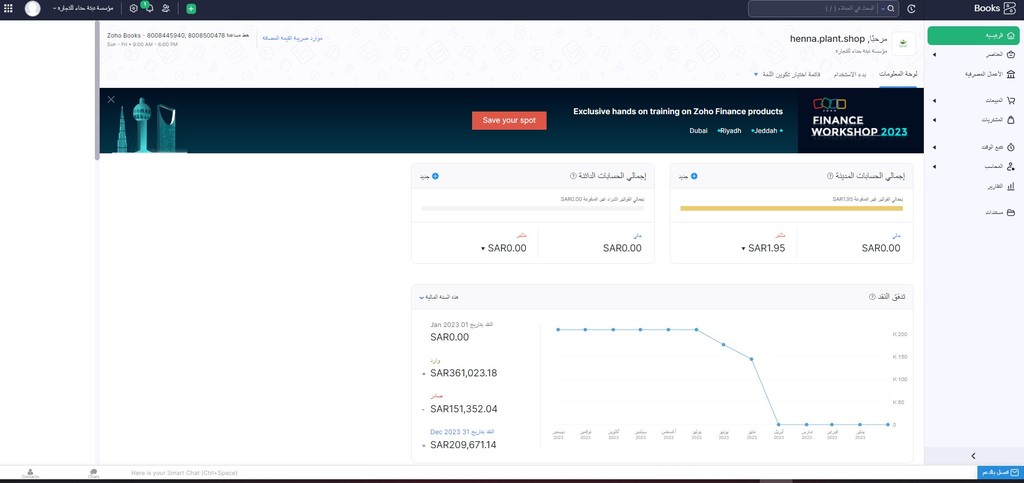Expand the Items submenu arrow

pyautogui.click(x=933, y=55)
